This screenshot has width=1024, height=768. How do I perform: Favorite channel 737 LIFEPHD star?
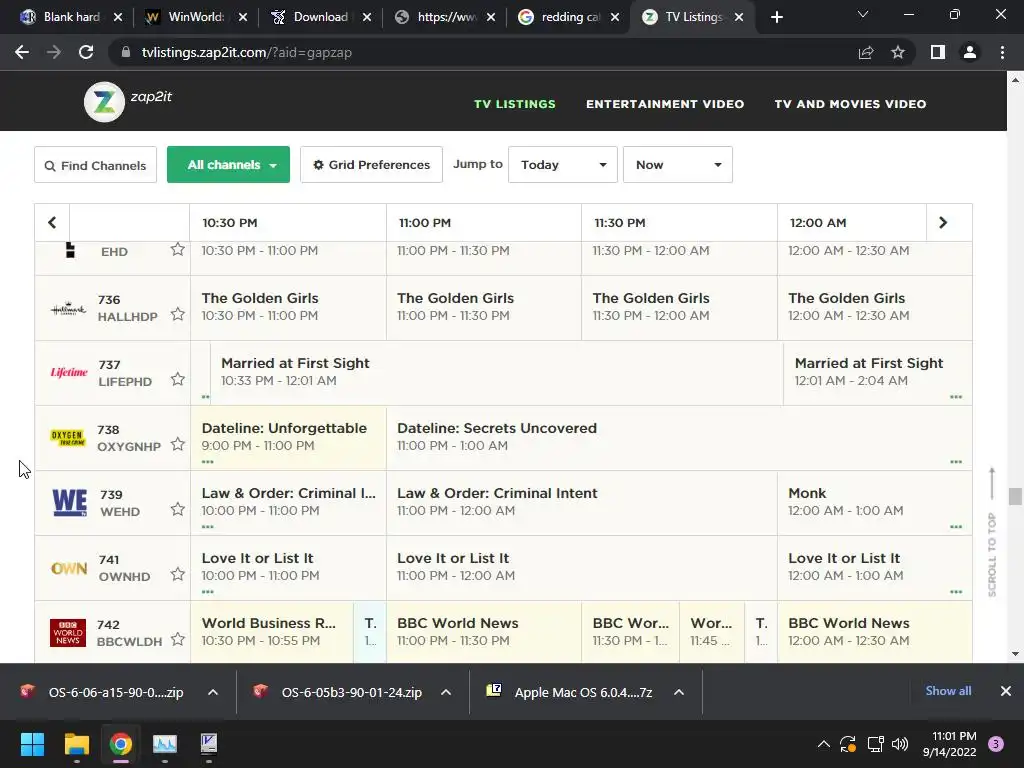tap(178, 379)
